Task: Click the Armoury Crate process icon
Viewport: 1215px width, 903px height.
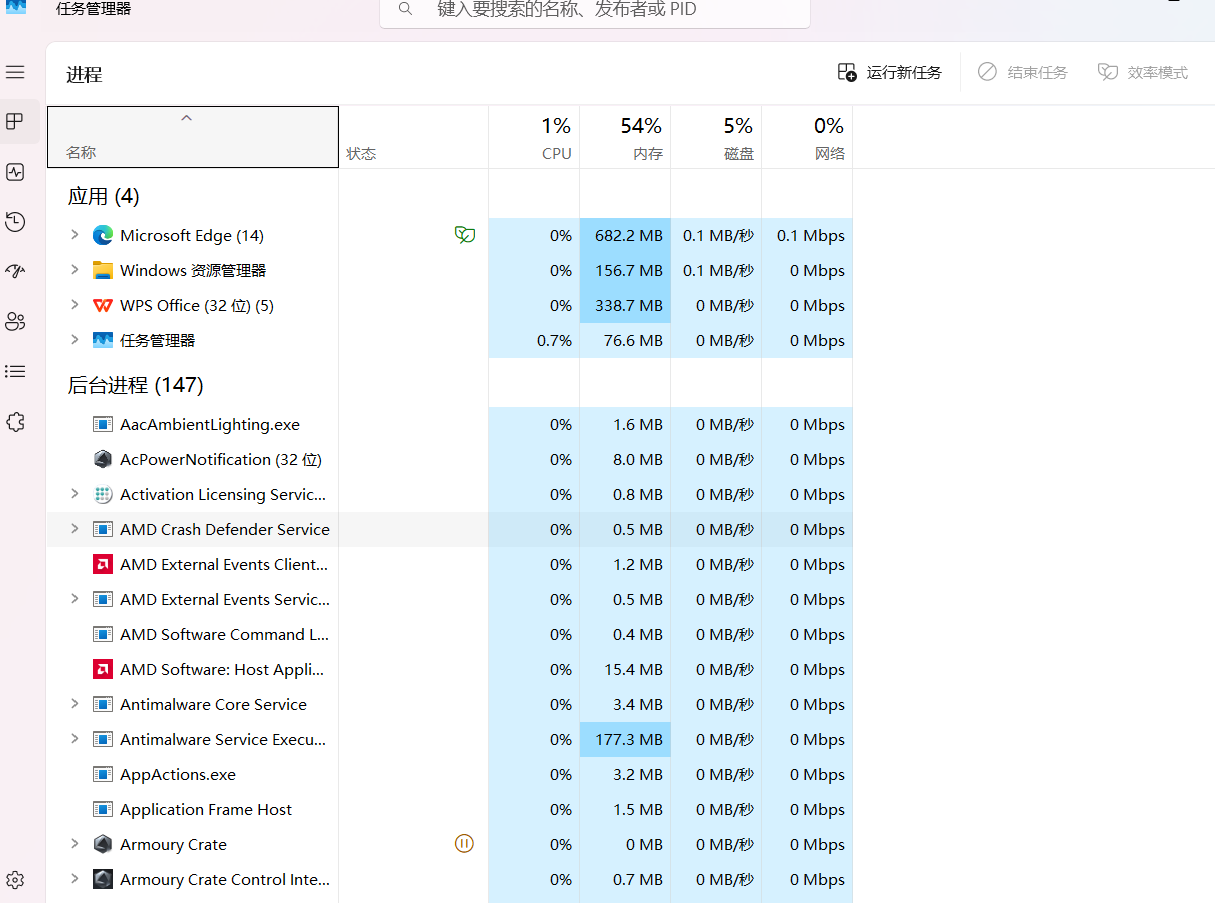Action: click(102, 844)
